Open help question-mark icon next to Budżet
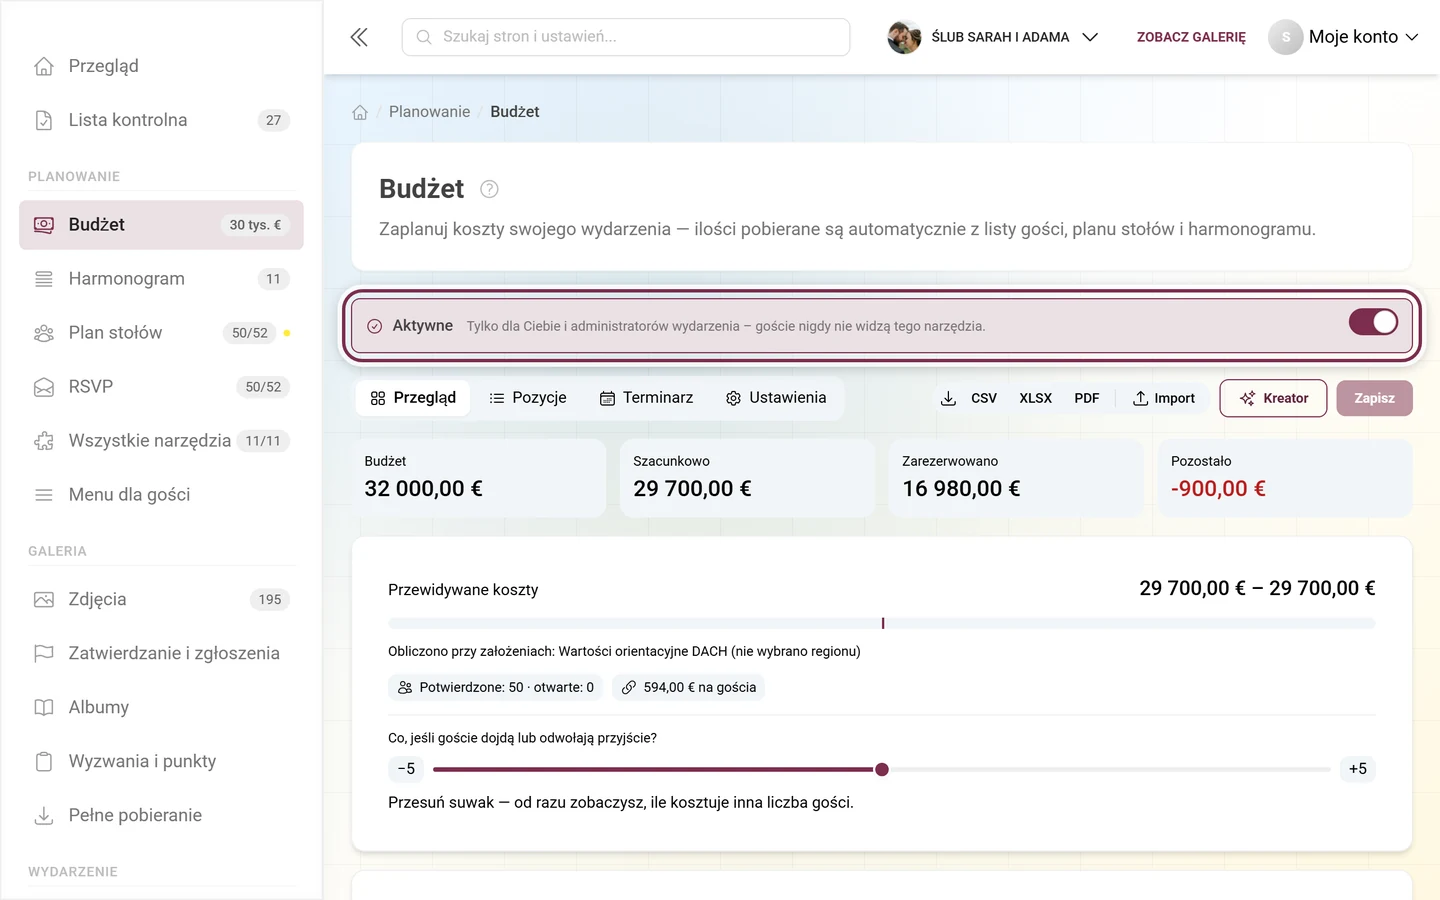The height and width of the screenshot is (900, 1440). pos(489,189)
